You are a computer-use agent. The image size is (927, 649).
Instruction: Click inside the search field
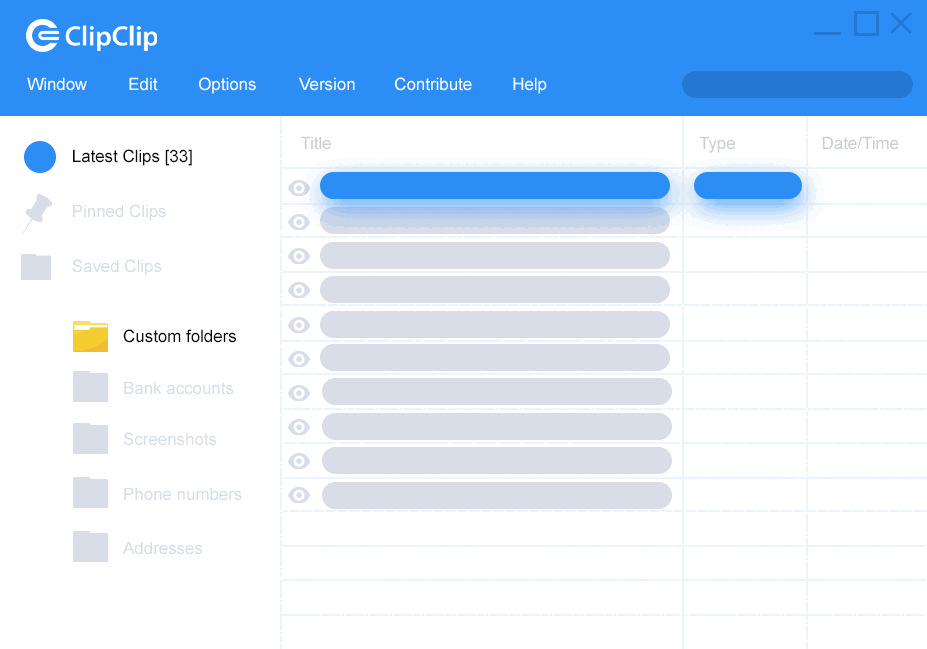(x=796, y=85)
